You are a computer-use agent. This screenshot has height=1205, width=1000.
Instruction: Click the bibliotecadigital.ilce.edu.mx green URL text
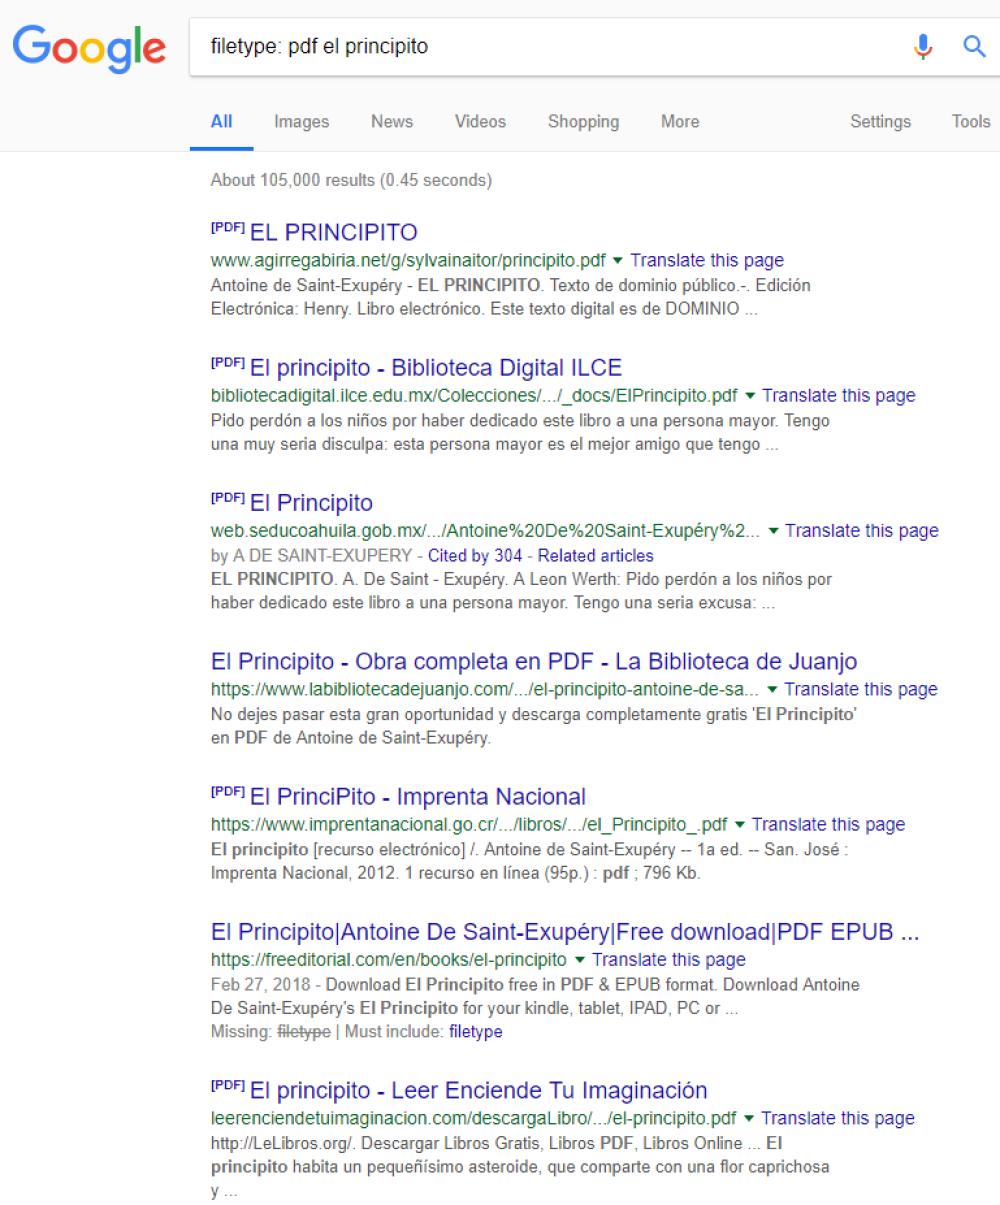[x=475, y=395]
